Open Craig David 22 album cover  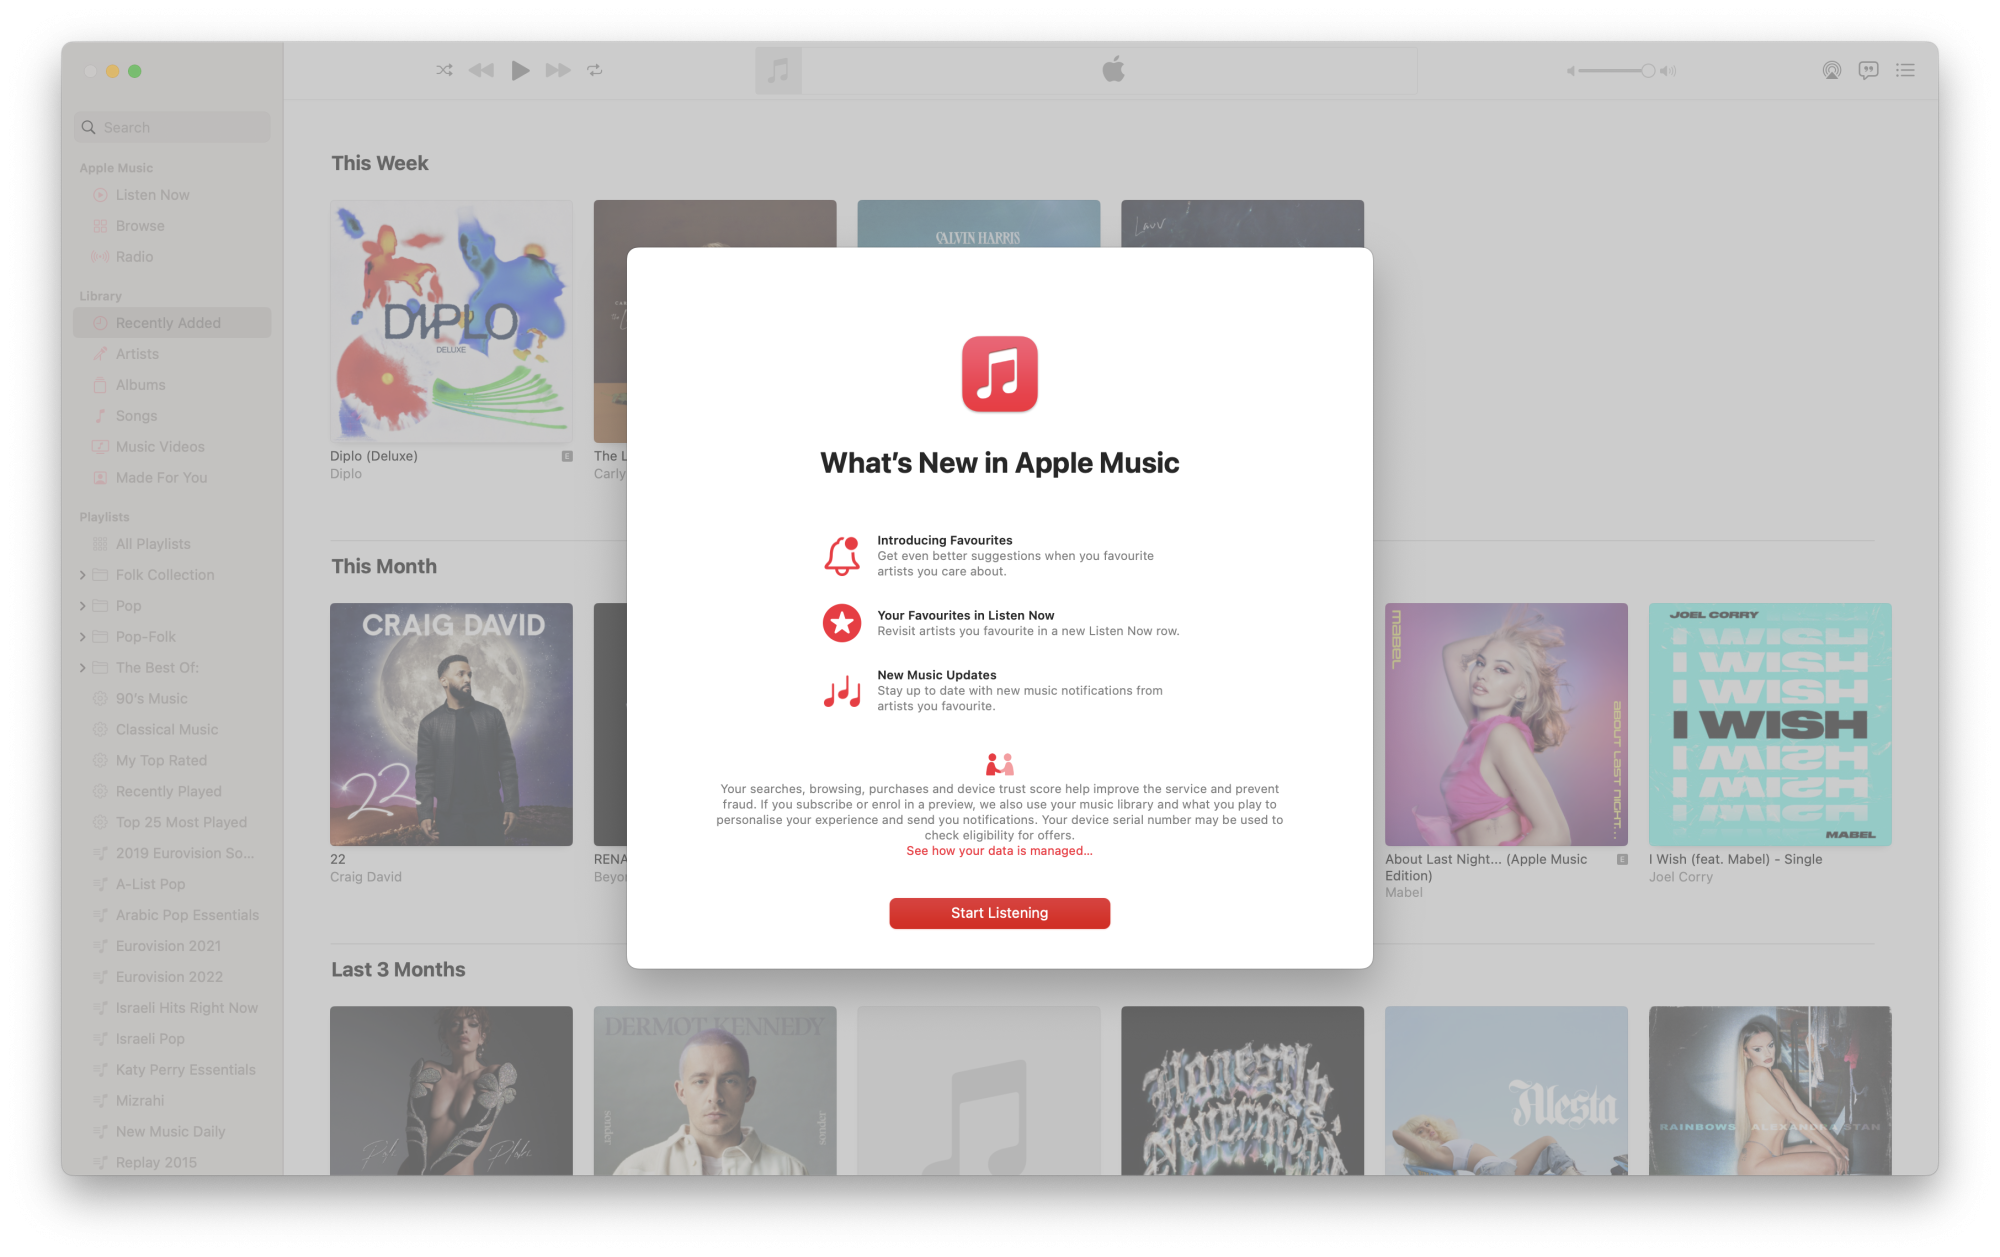click(451, 725)
